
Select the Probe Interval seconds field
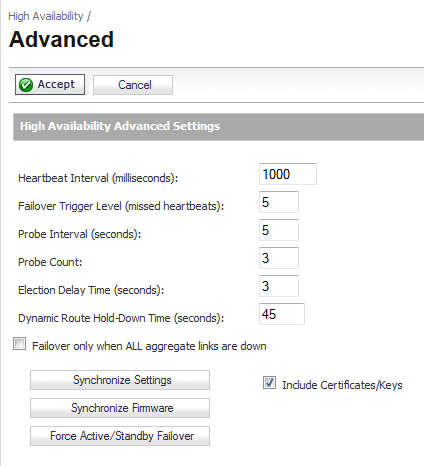click(x=279, y=230)
